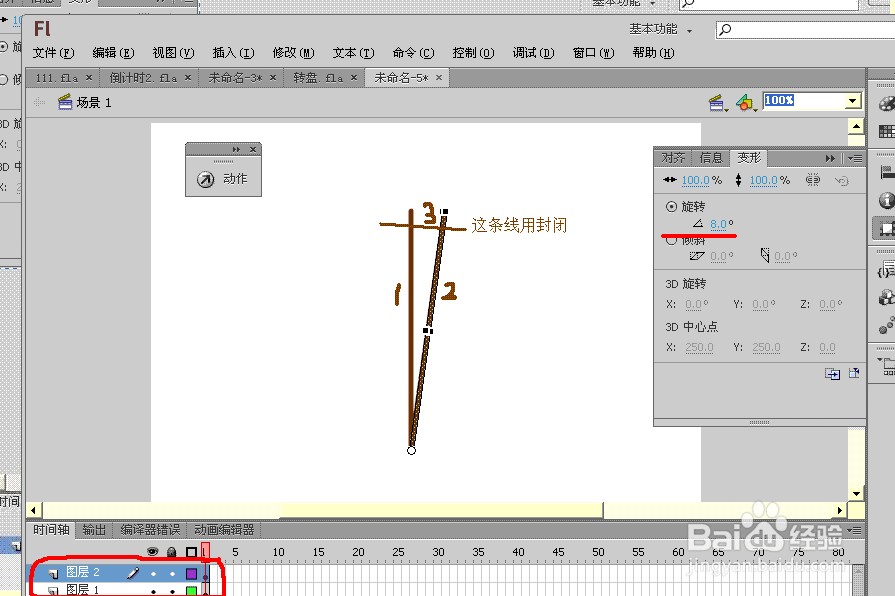This screenshot has height=596, width=895.
Task: Open the Transform panel options menu
Action: [x=853, y=157]
